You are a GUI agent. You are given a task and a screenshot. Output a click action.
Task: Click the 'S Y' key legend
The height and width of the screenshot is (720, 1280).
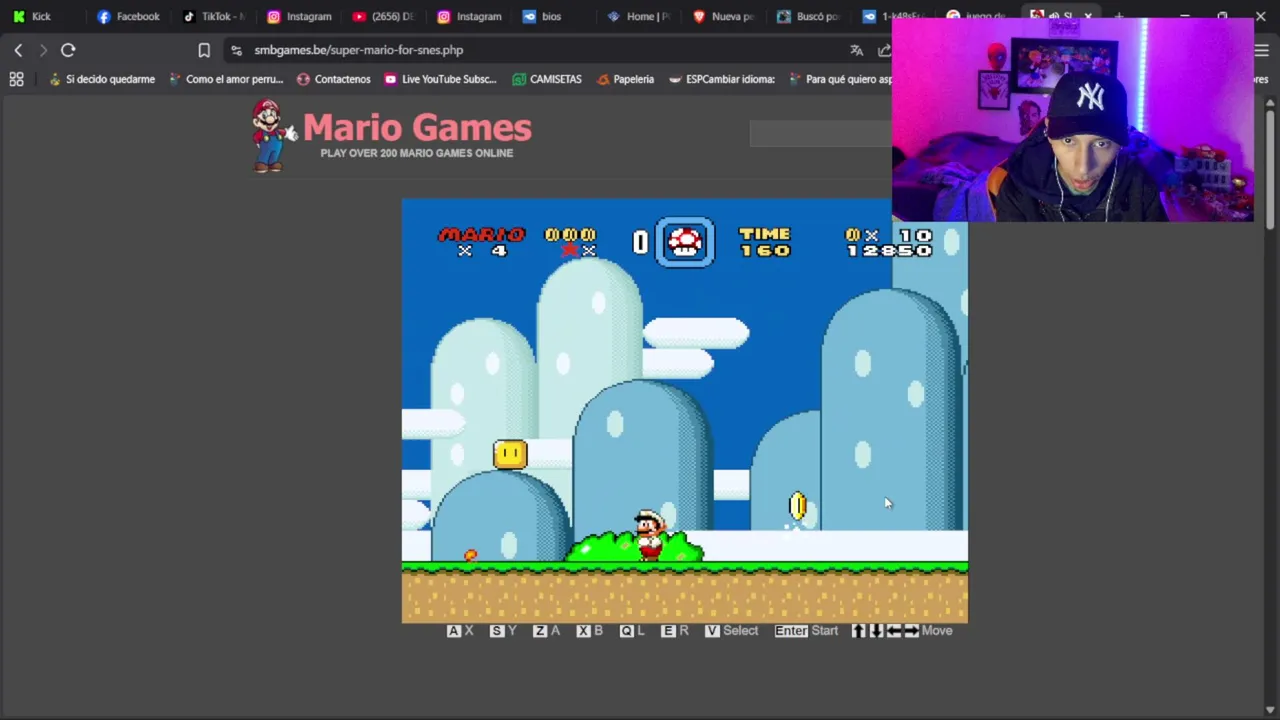503,631
